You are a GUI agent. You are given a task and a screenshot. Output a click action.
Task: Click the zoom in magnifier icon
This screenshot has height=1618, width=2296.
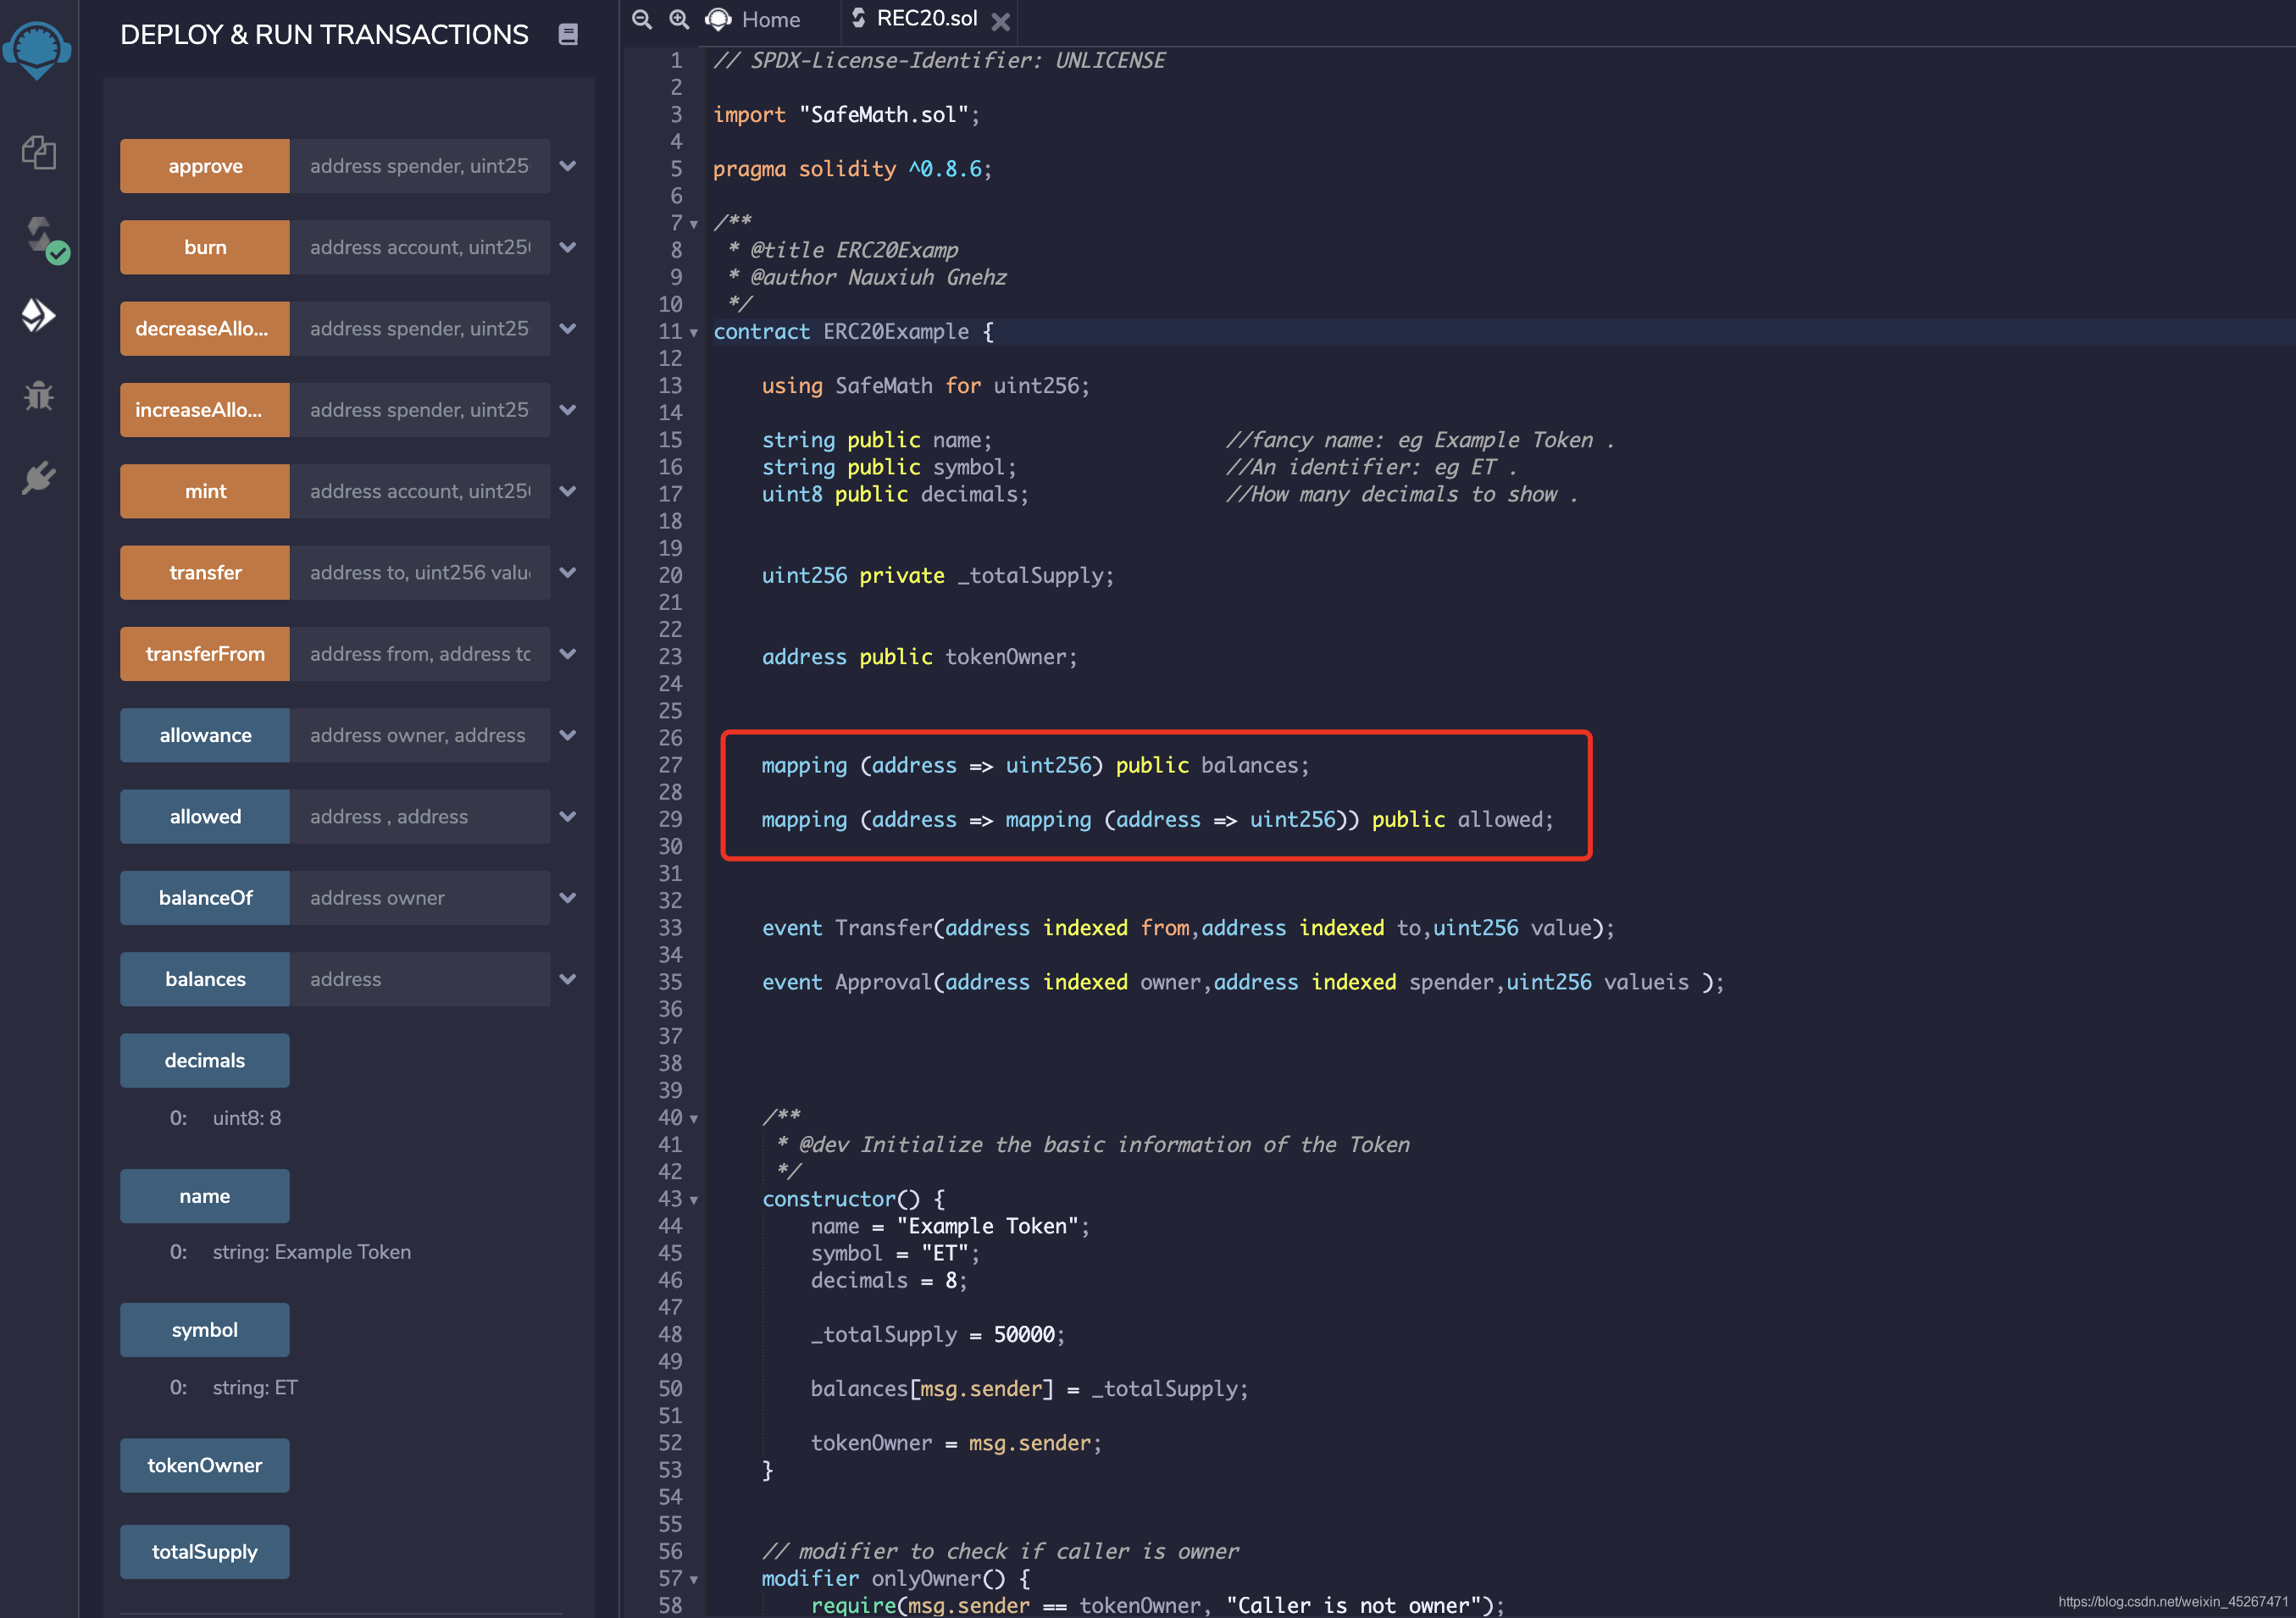point(679,19)
